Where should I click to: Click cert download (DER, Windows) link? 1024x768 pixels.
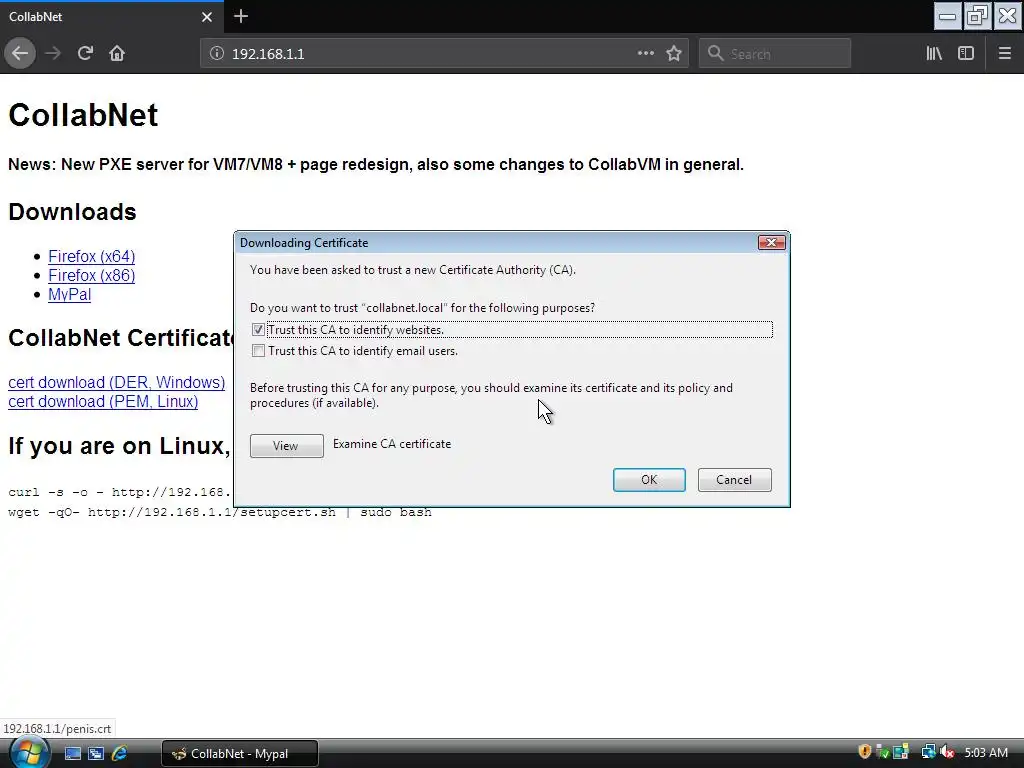[x=116, y=383]
